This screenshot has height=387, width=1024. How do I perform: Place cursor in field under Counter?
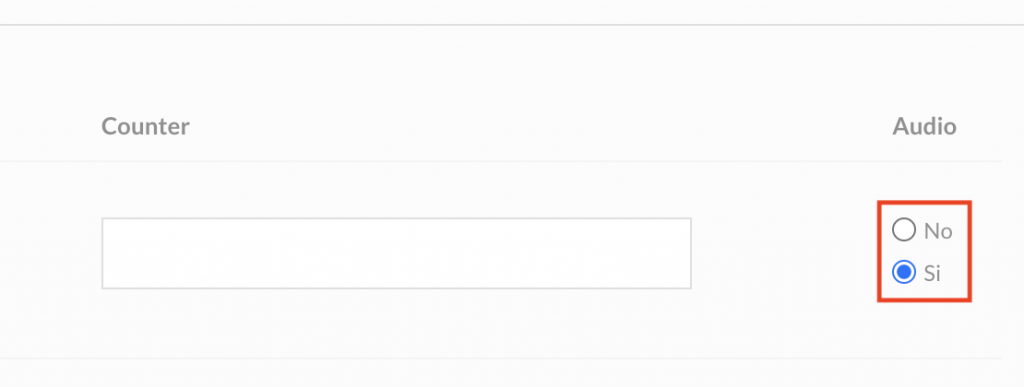pos(396,253)
